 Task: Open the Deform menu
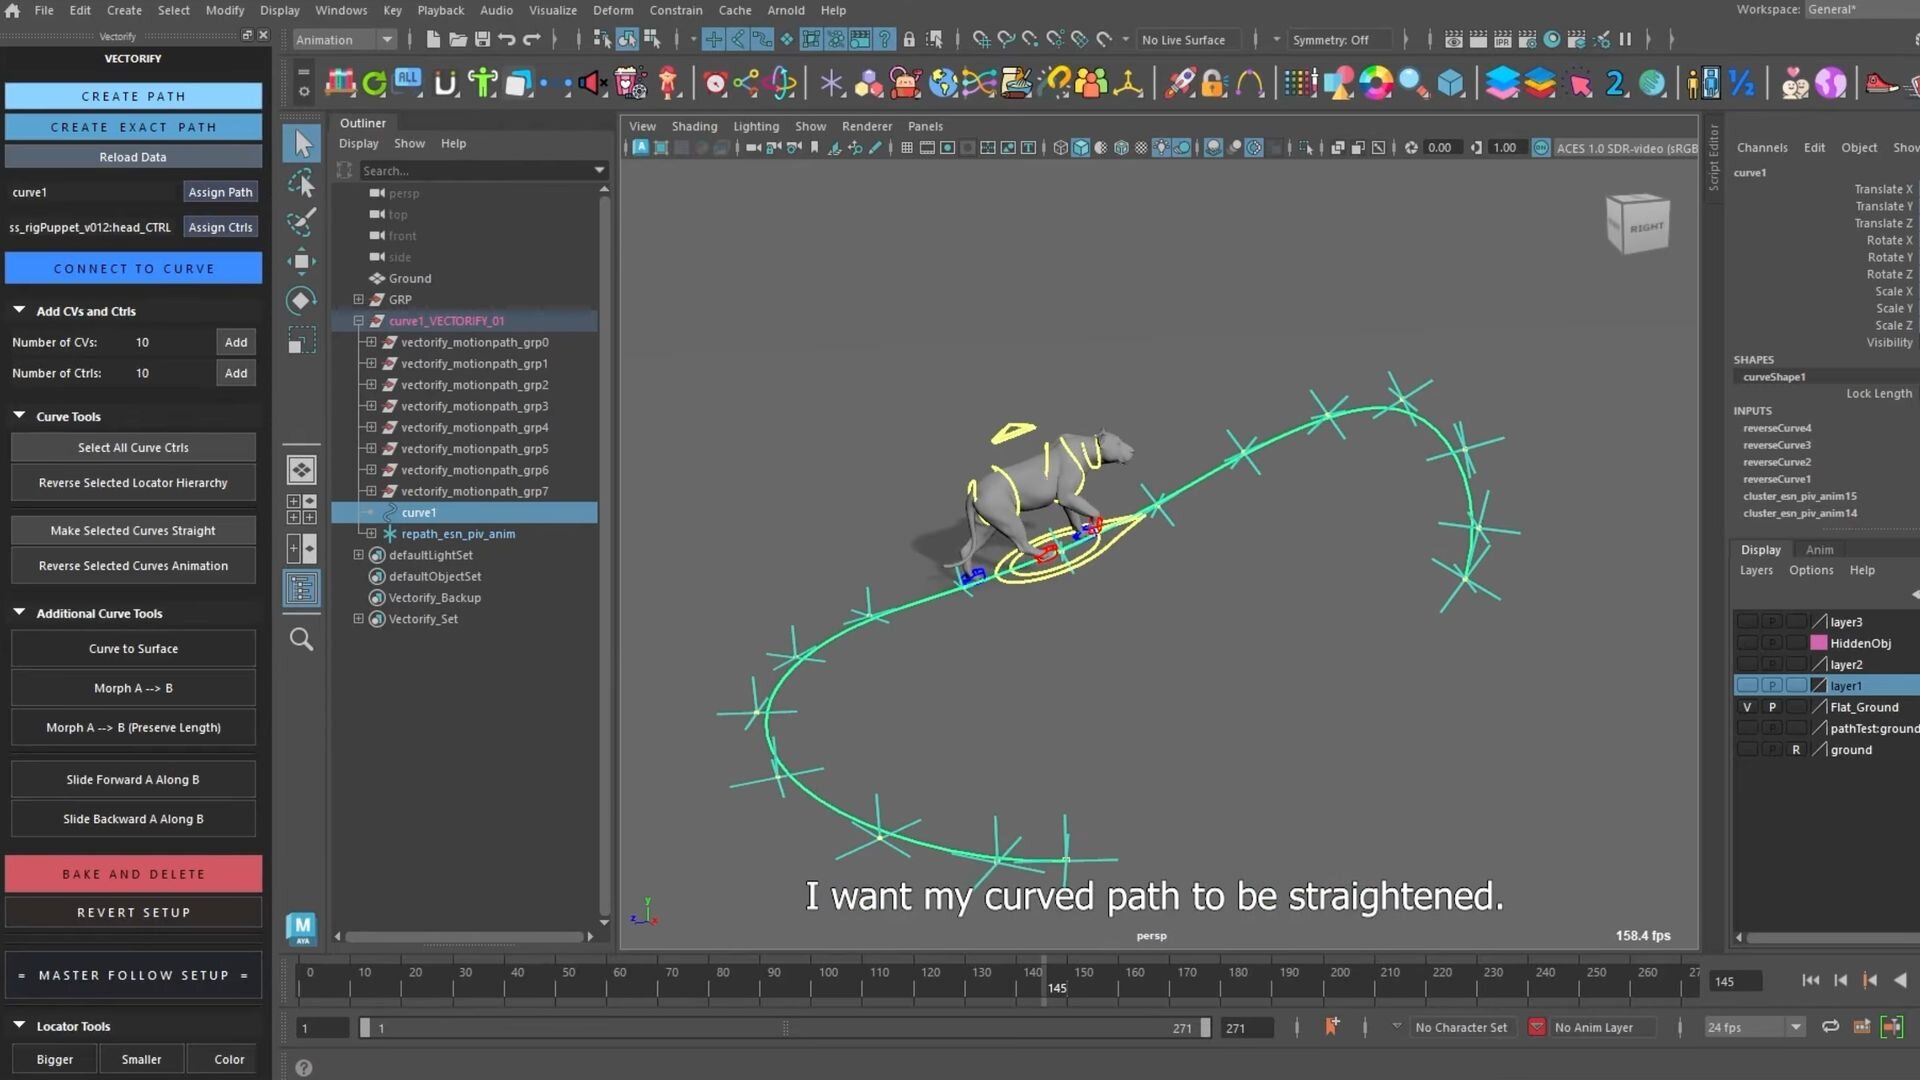click(x=612, y=10)
